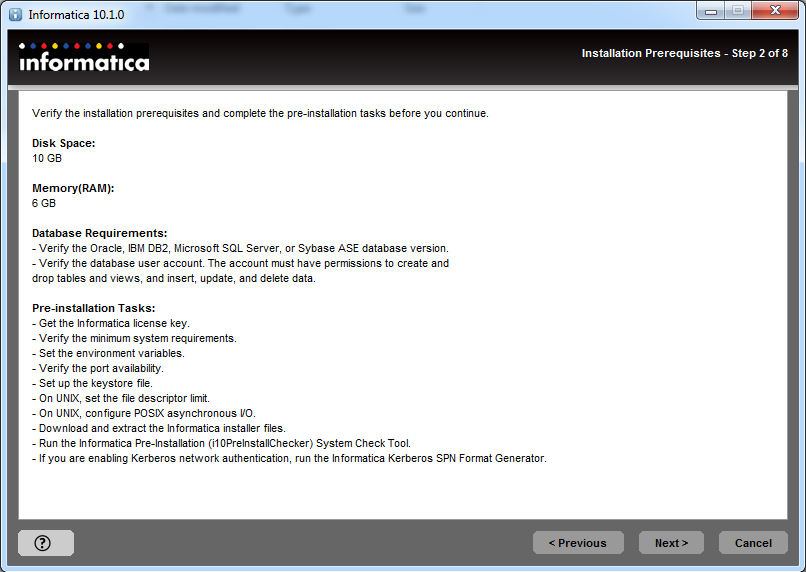Click 'configure POSIX asynchronous I/O' line
The width and height of the screenshot is (806, 572).
pos(143,413)
